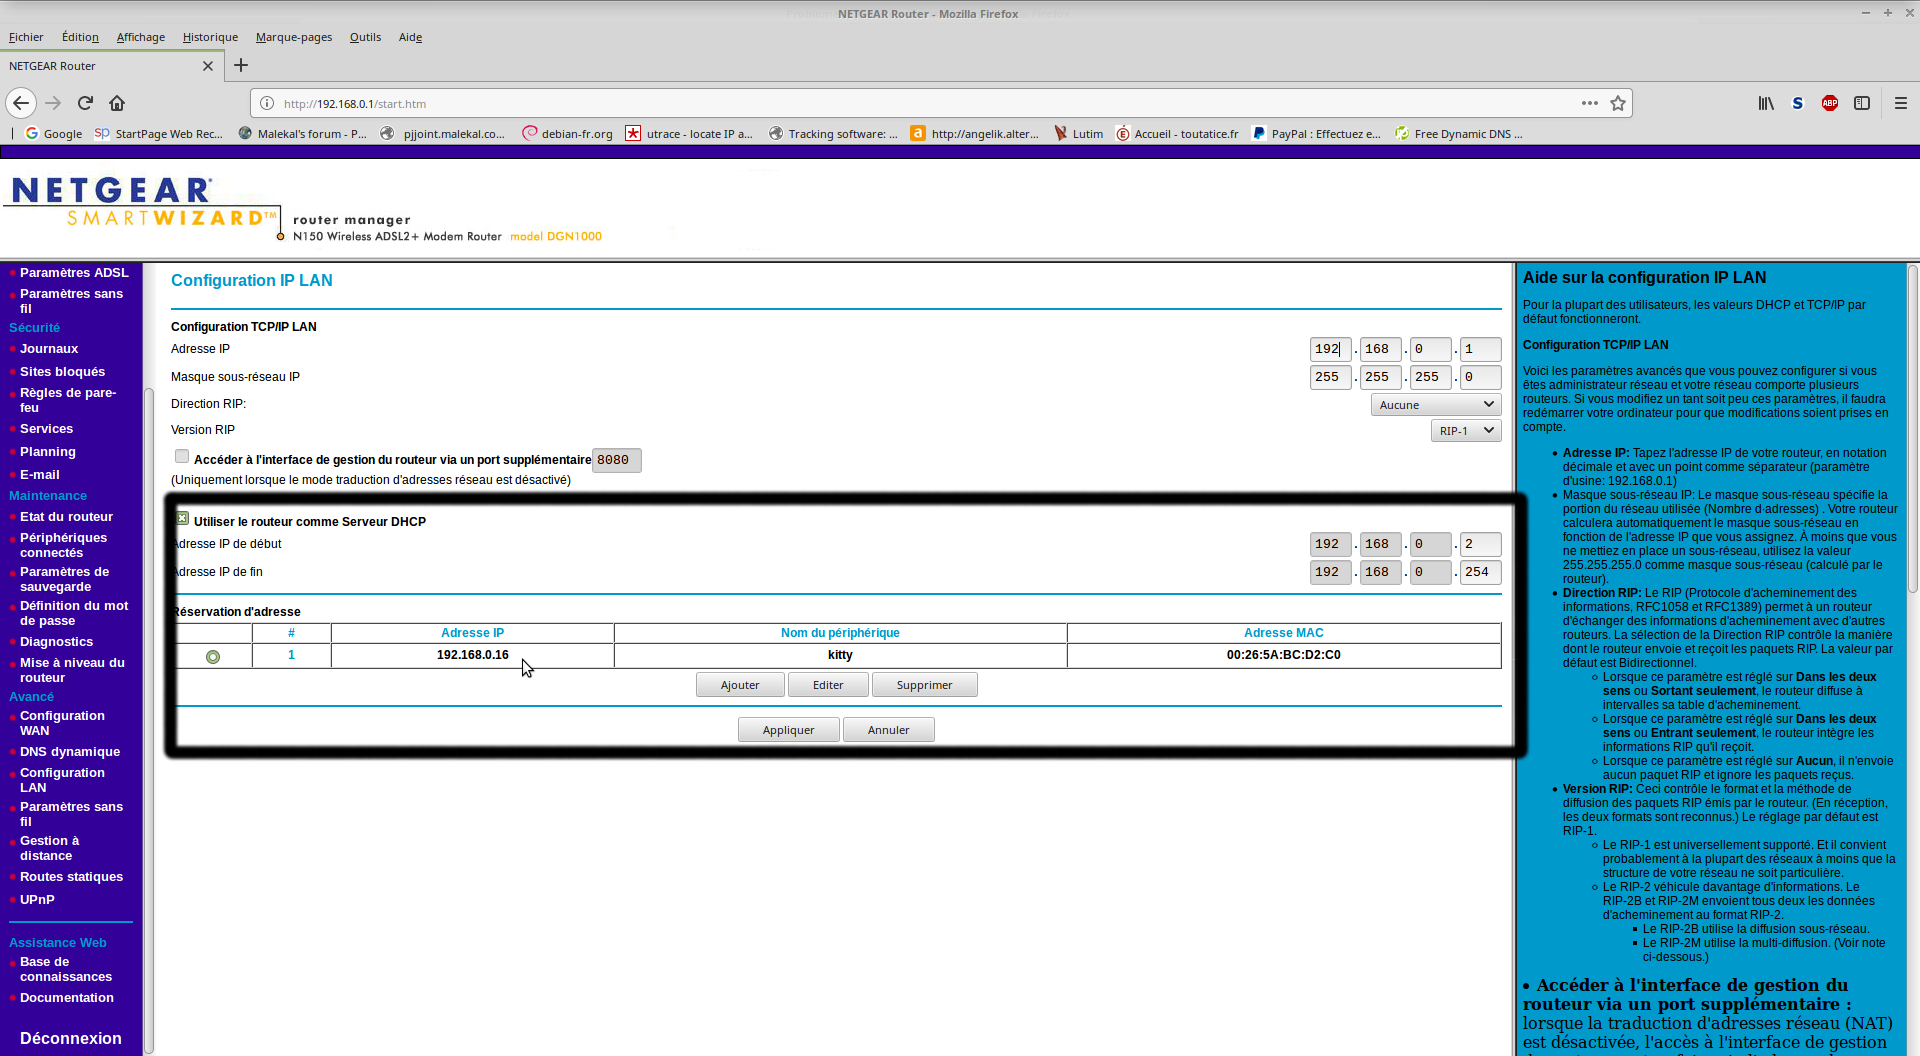
Task: Click Editer button
Action: pyautogui.click(x=828, y=685)
